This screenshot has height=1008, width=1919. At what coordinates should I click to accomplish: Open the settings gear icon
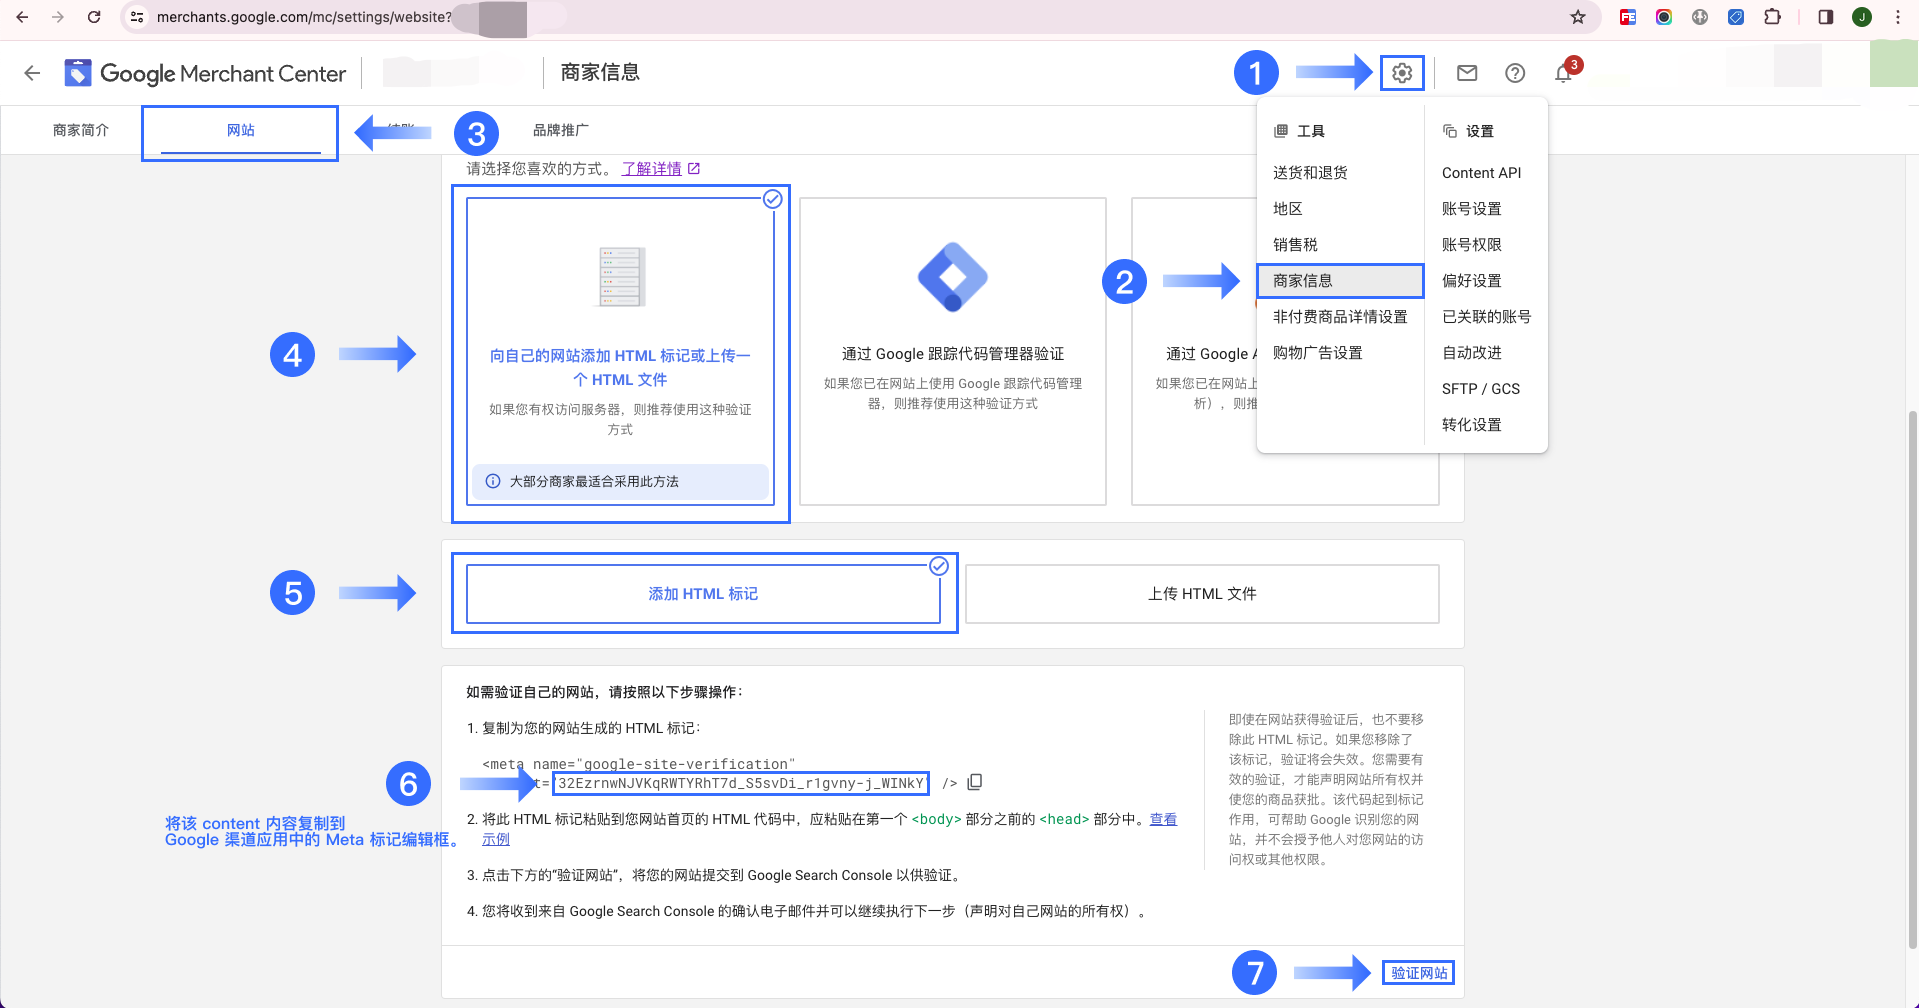[x=1401, y=73]
